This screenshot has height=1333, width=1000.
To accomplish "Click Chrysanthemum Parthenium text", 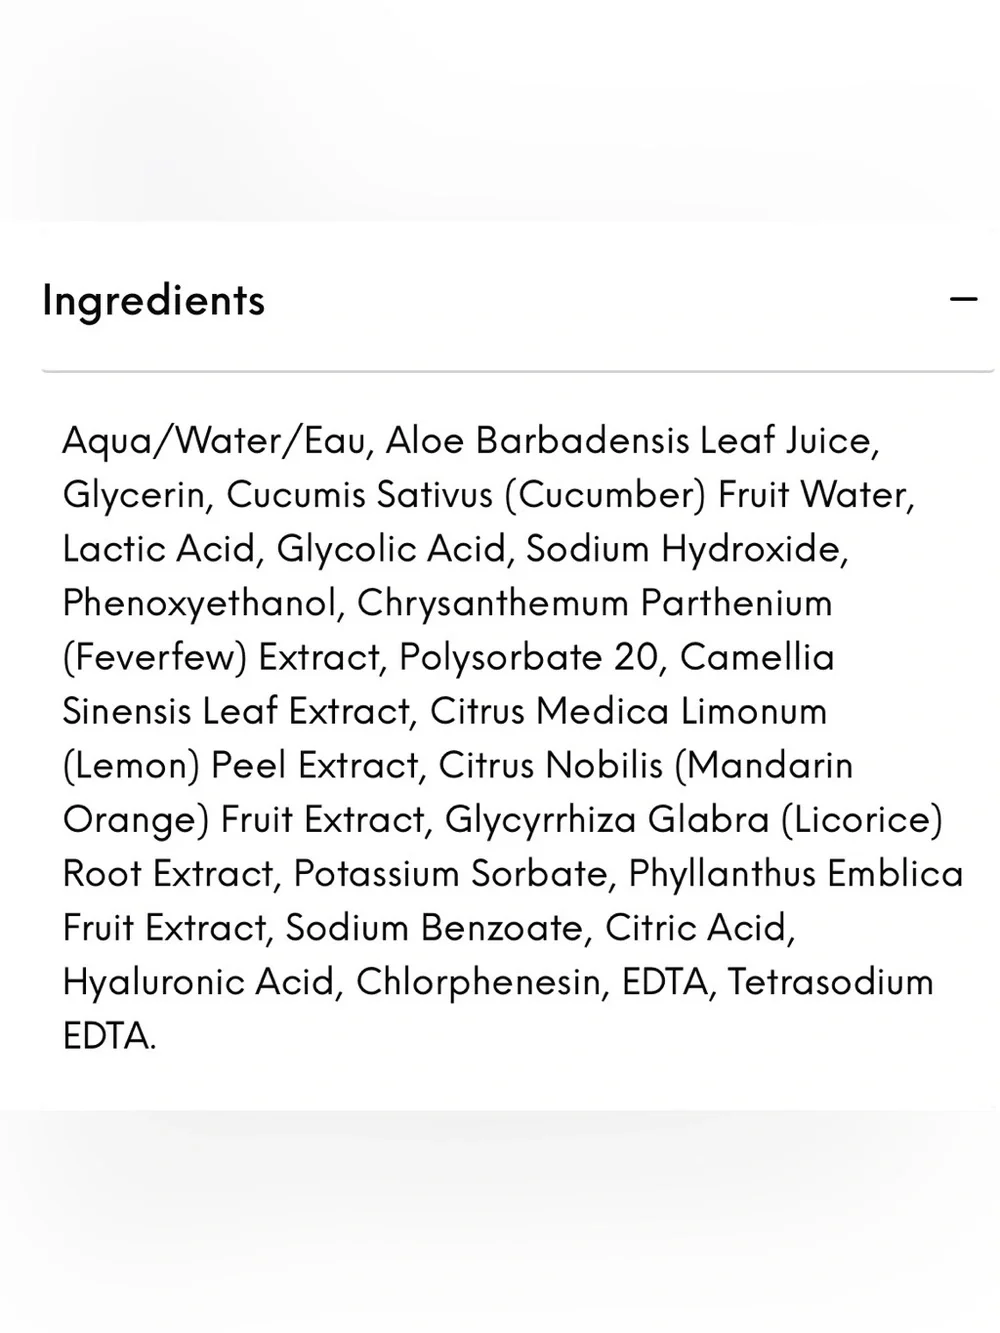I will [x=595, y=603].
